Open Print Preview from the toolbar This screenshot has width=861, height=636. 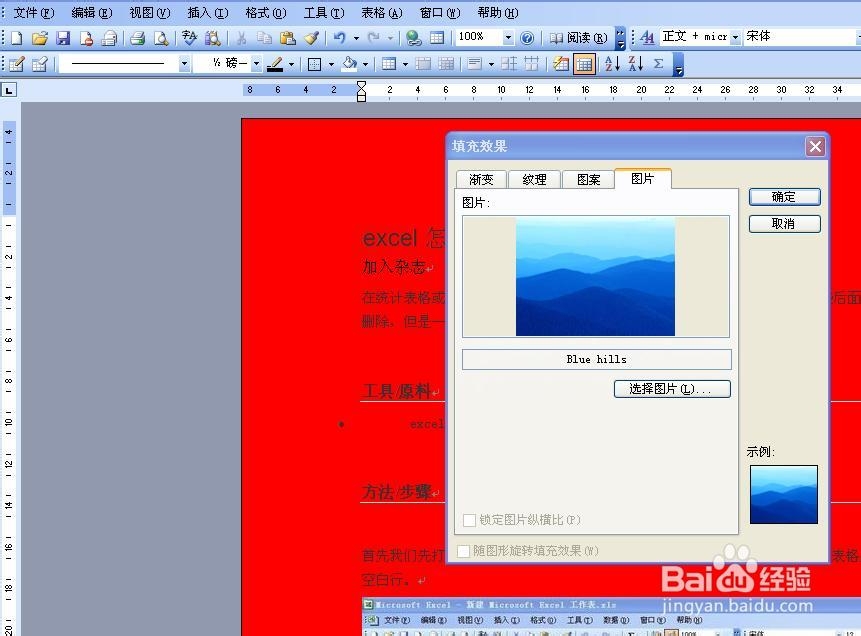click(x=161, y=38)
